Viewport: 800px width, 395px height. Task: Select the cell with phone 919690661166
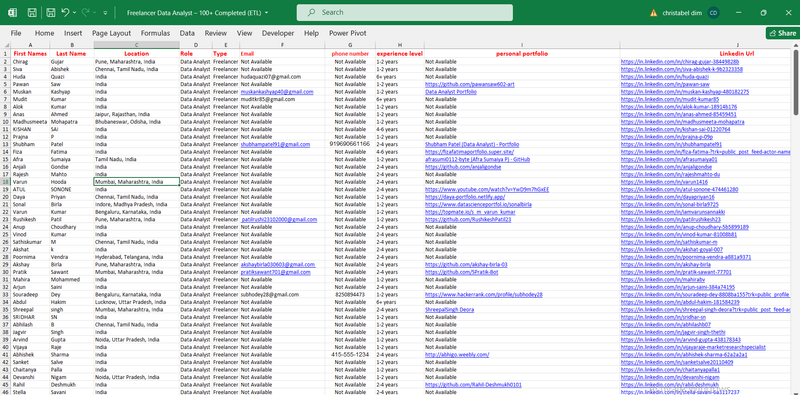click(x=350, y=144)
